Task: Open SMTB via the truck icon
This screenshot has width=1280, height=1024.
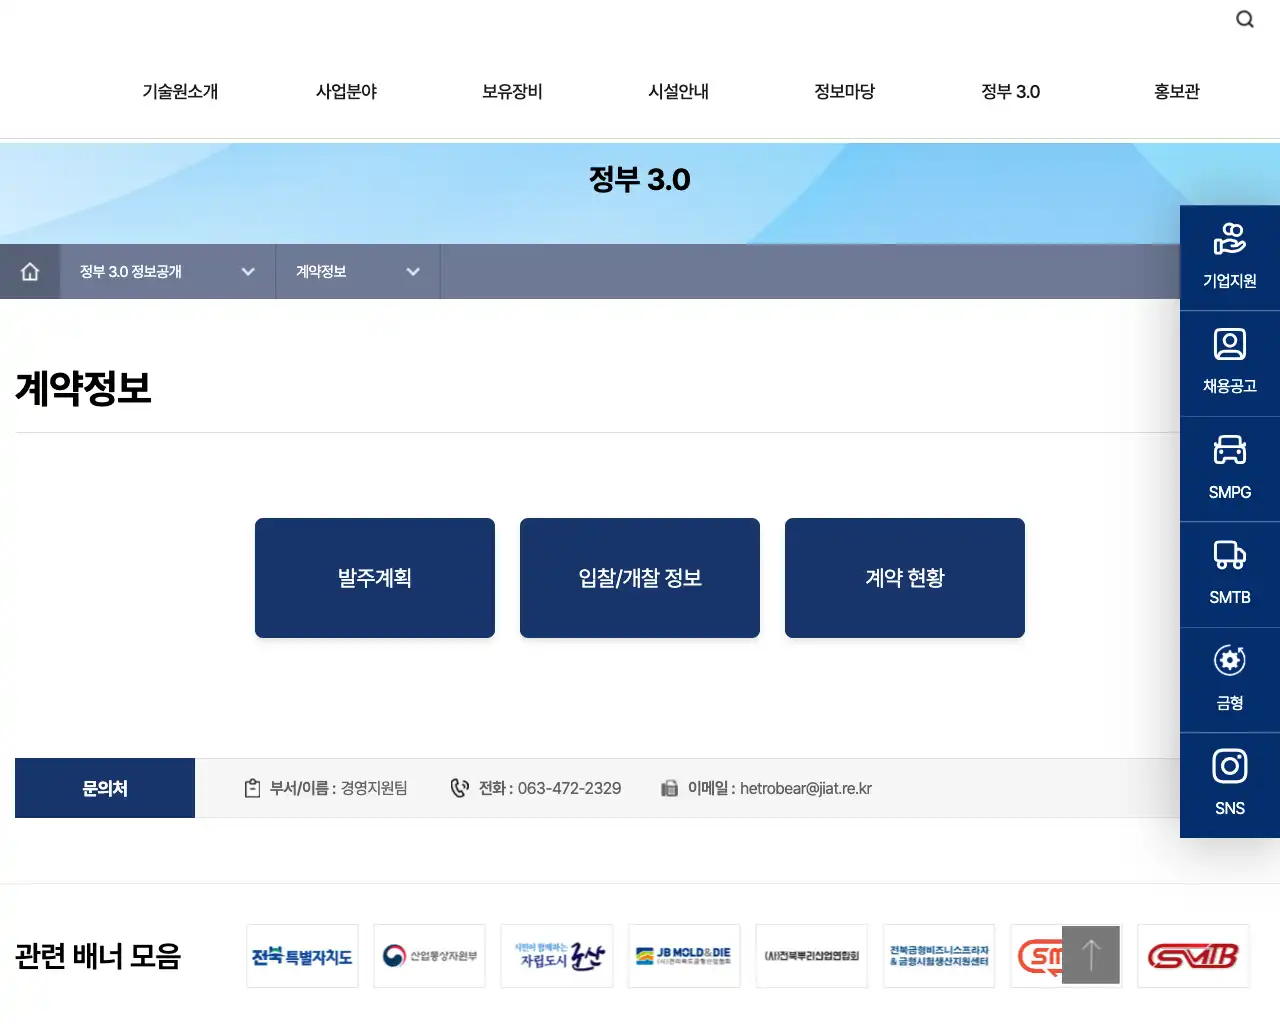Action: 1229,573
